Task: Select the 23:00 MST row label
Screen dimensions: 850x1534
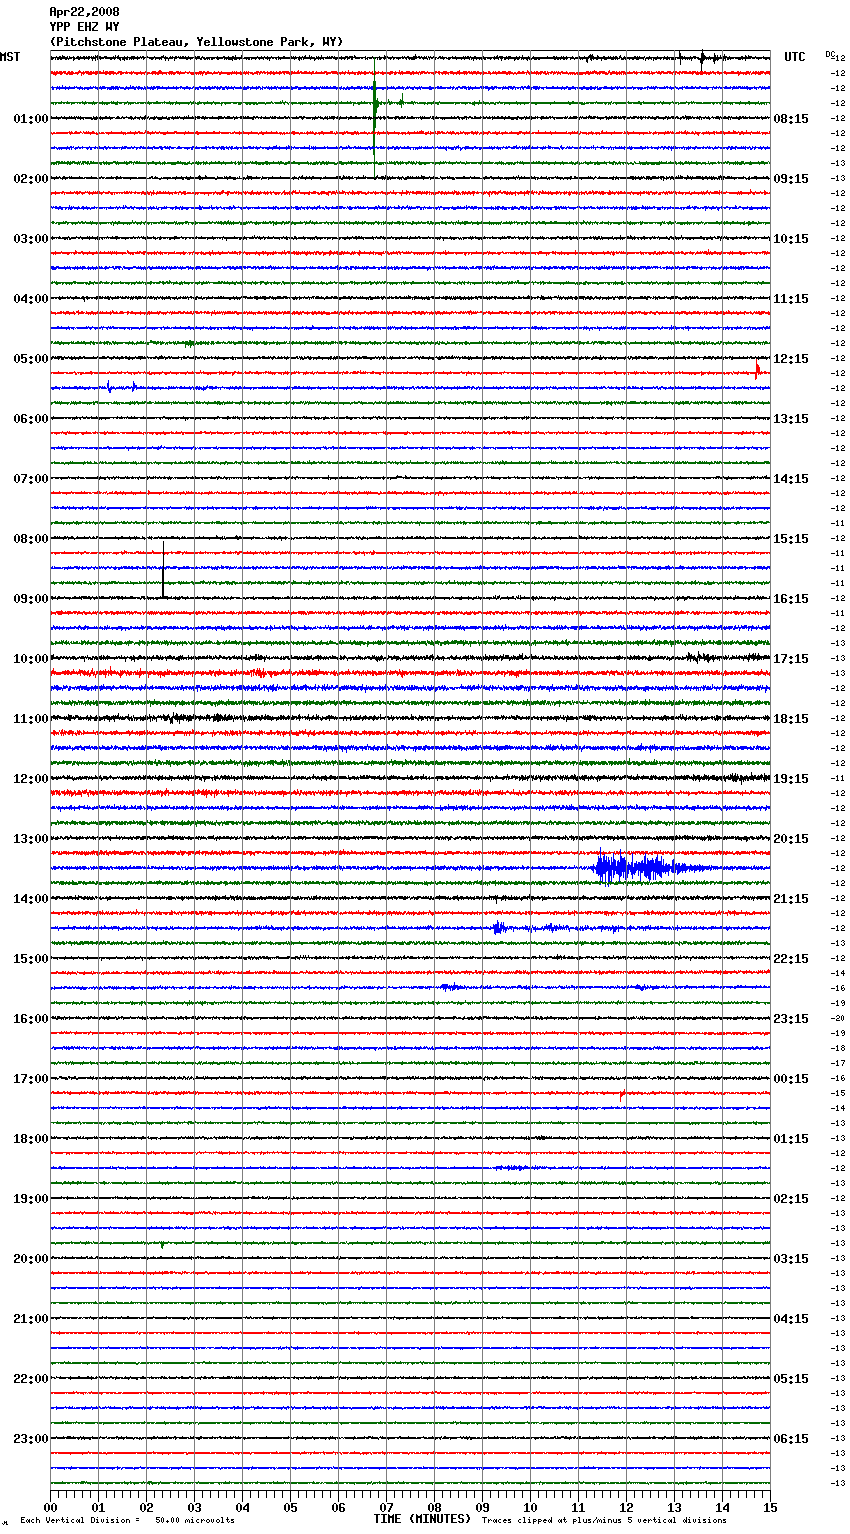Action: tap(30, 1439)
